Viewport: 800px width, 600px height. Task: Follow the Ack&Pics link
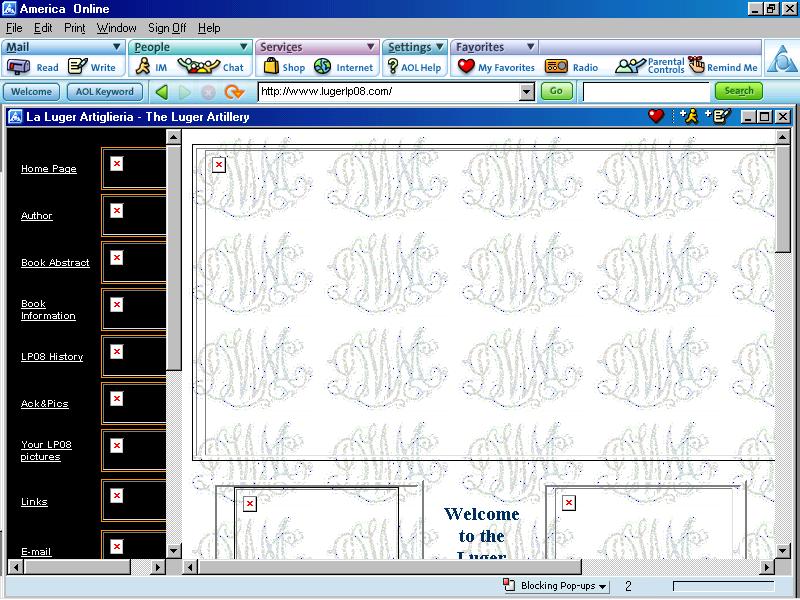[x=44, y=404]
